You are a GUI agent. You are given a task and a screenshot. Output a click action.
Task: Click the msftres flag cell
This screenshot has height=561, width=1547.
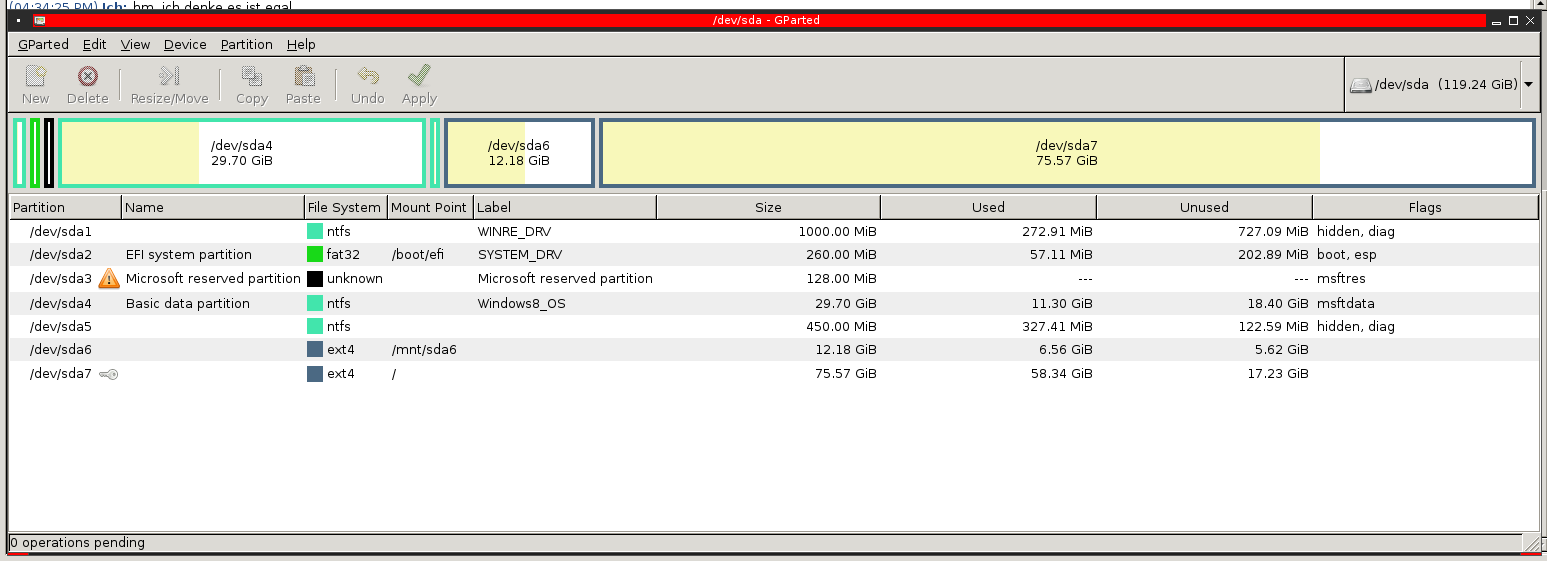(1339, 279)
